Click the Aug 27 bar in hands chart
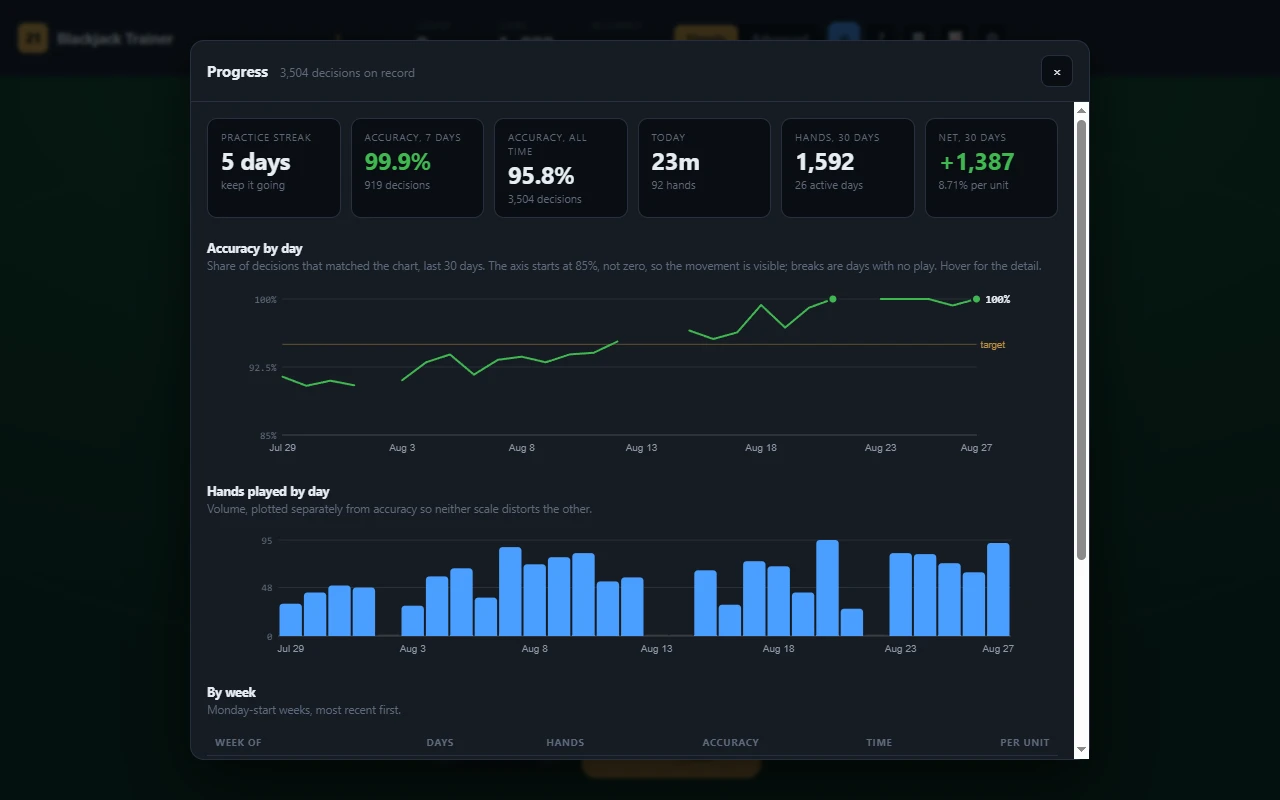This screenshot has width=1280, height=800. click(998, 590)
